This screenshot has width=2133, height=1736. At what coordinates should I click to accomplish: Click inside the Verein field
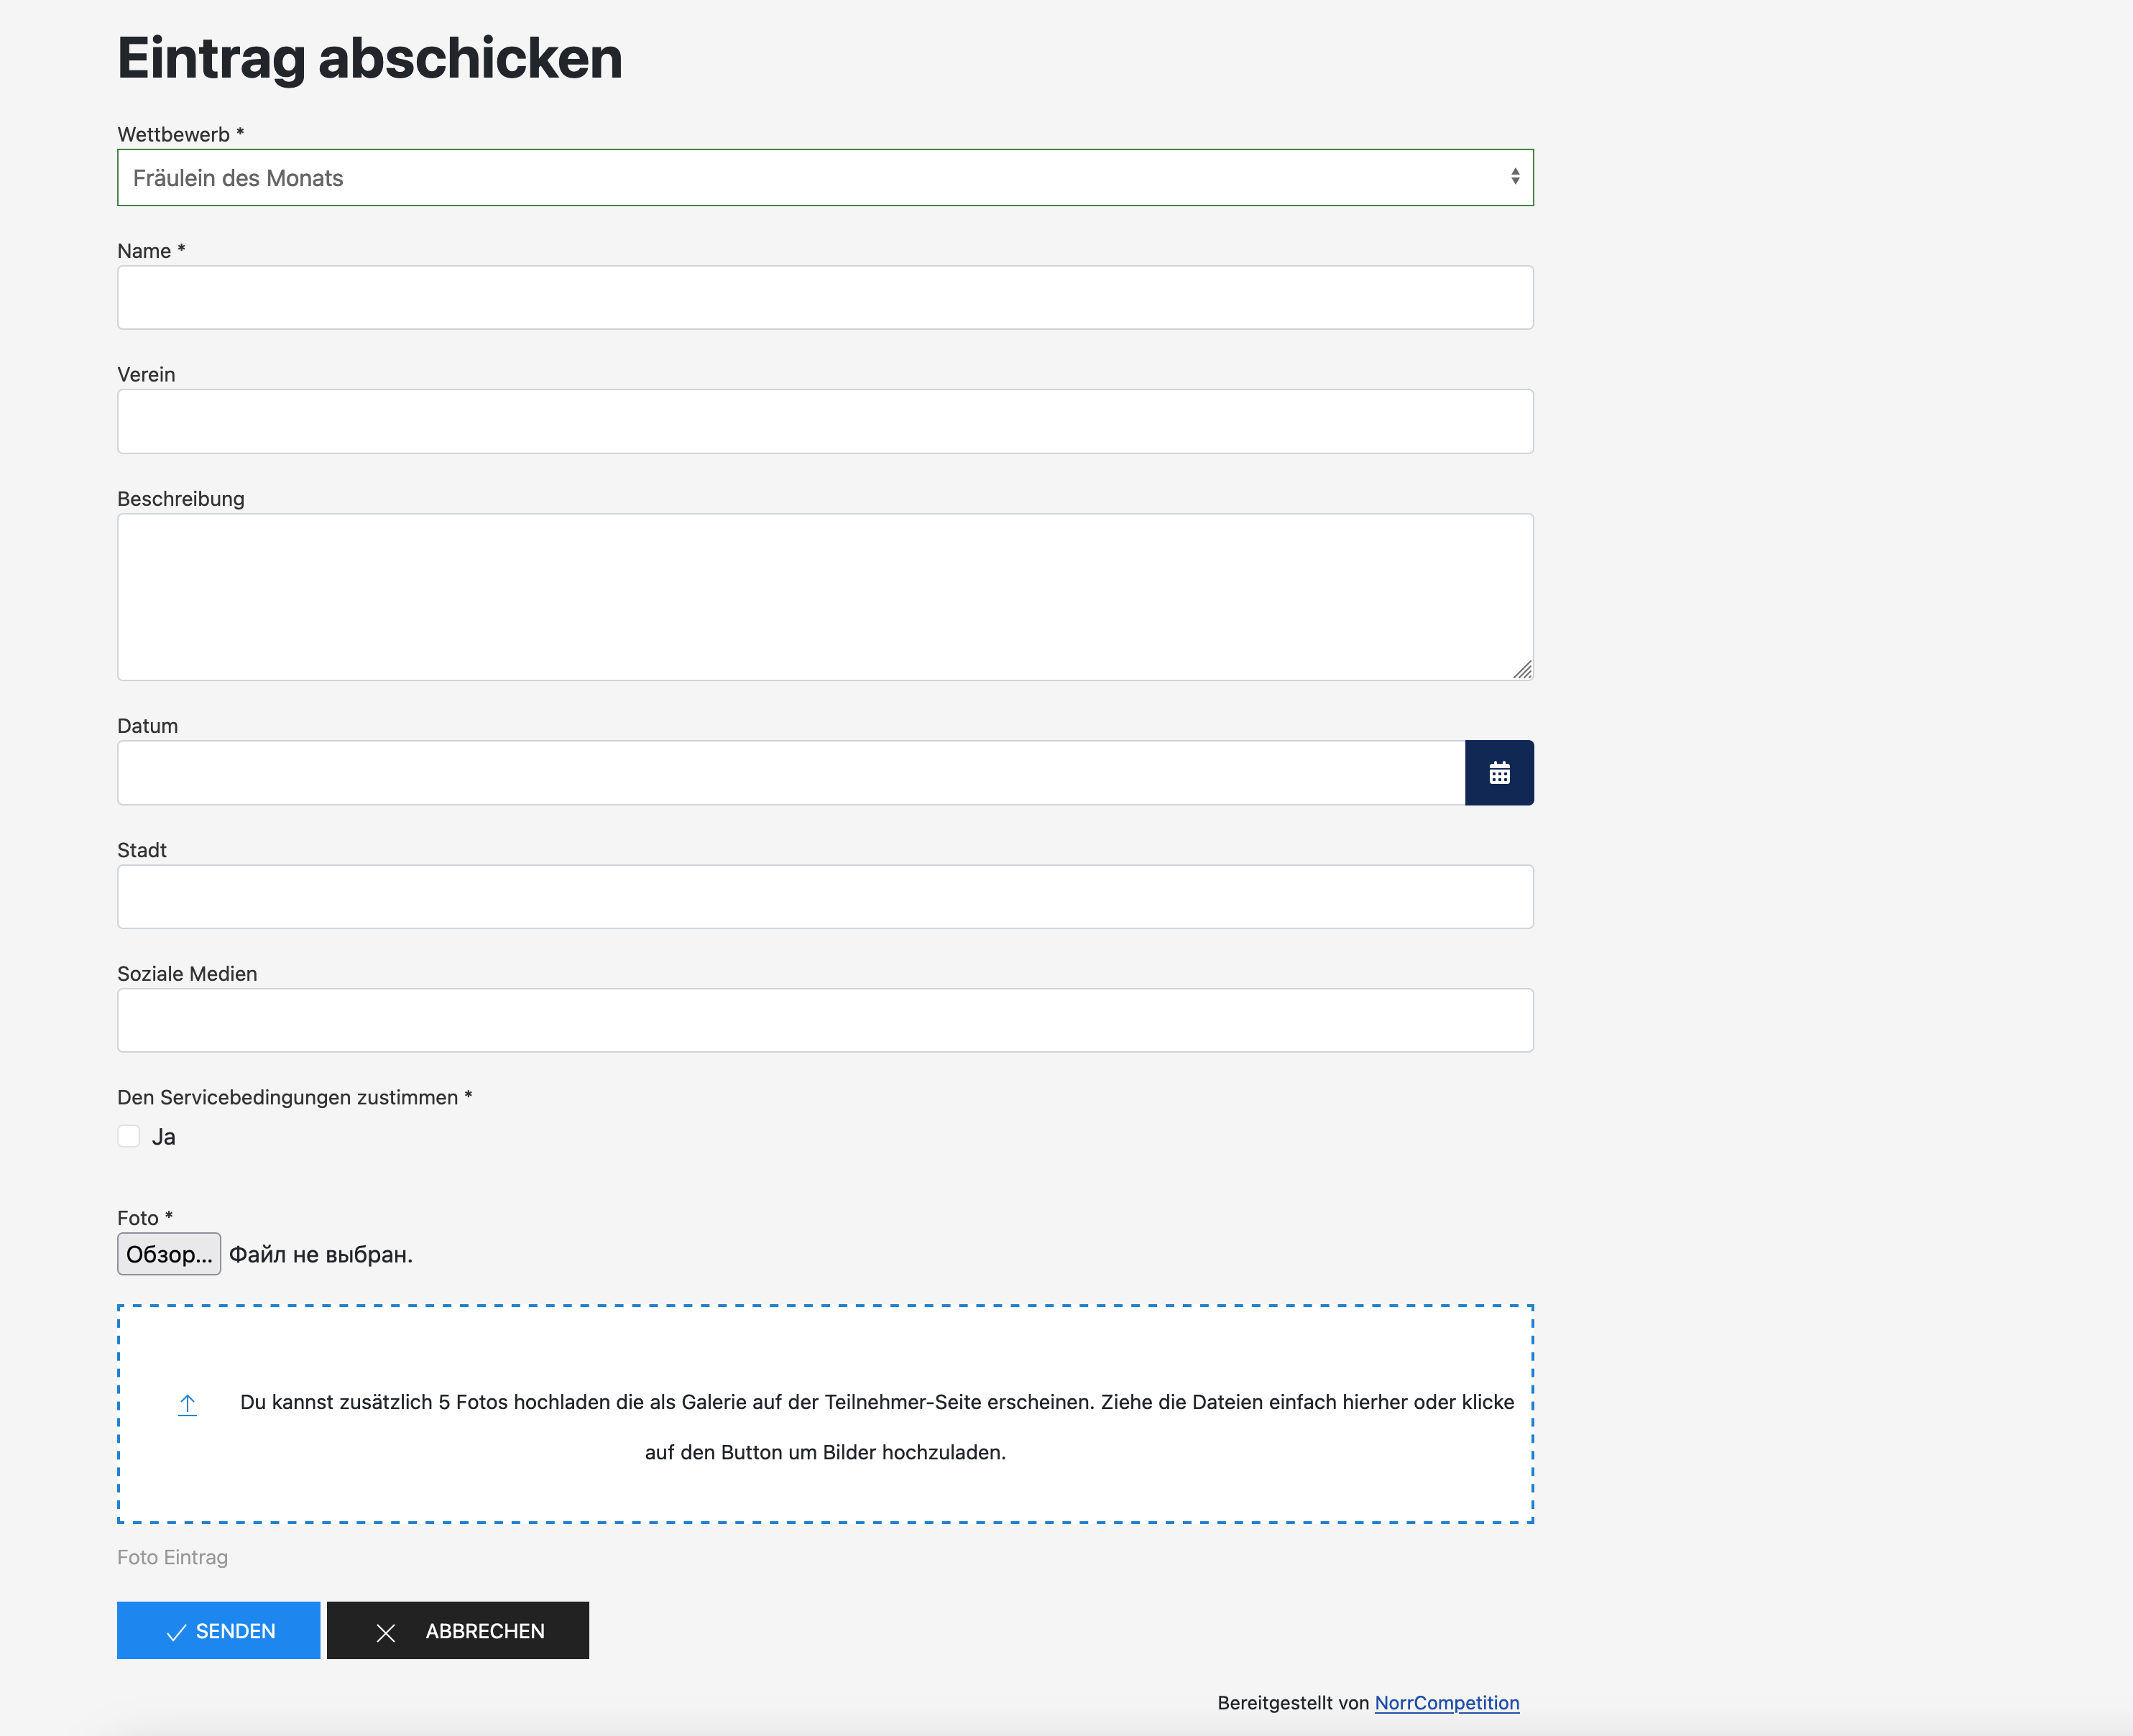point(825,421)
